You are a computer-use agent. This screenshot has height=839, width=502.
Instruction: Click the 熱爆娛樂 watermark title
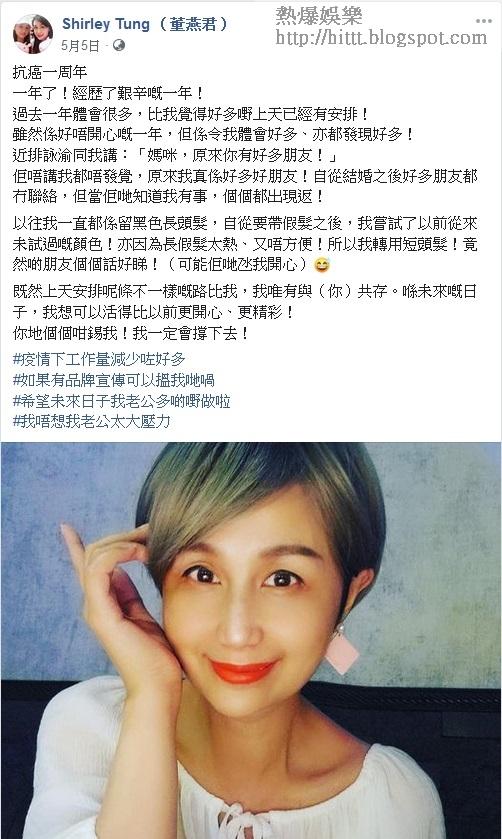tap(318, 16)
